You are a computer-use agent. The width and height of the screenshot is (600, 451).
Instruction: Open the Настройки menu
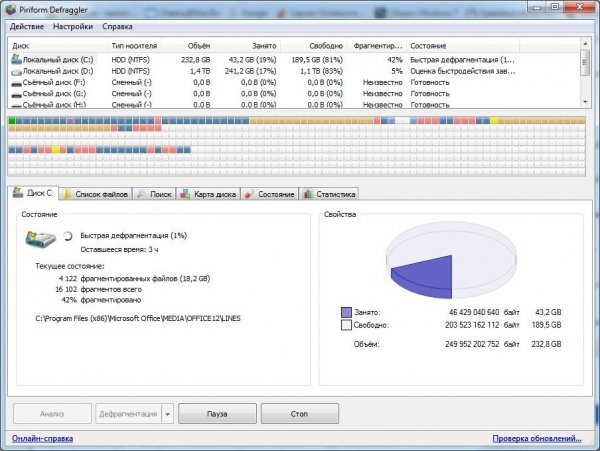pyautogui.click(x=73, y=26)
